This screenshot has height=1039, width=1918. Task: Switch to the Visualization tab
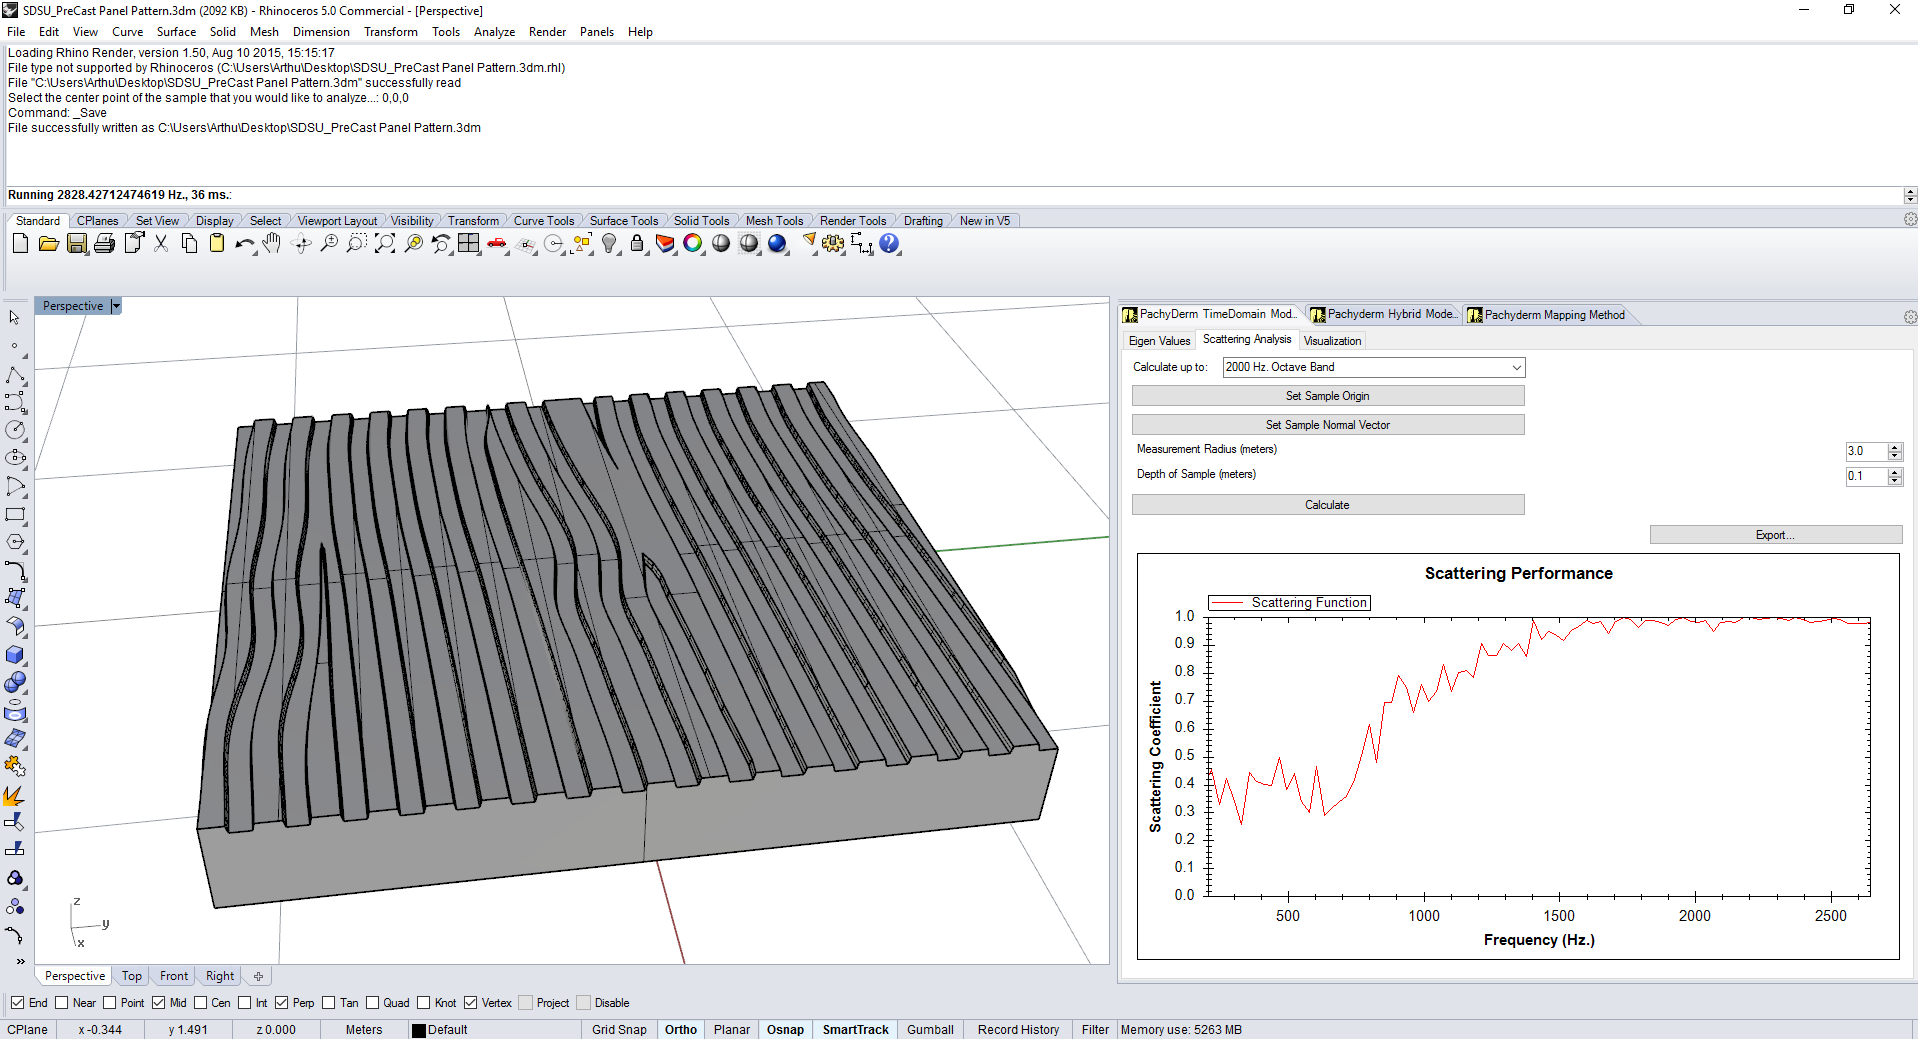click(1332, 341)
